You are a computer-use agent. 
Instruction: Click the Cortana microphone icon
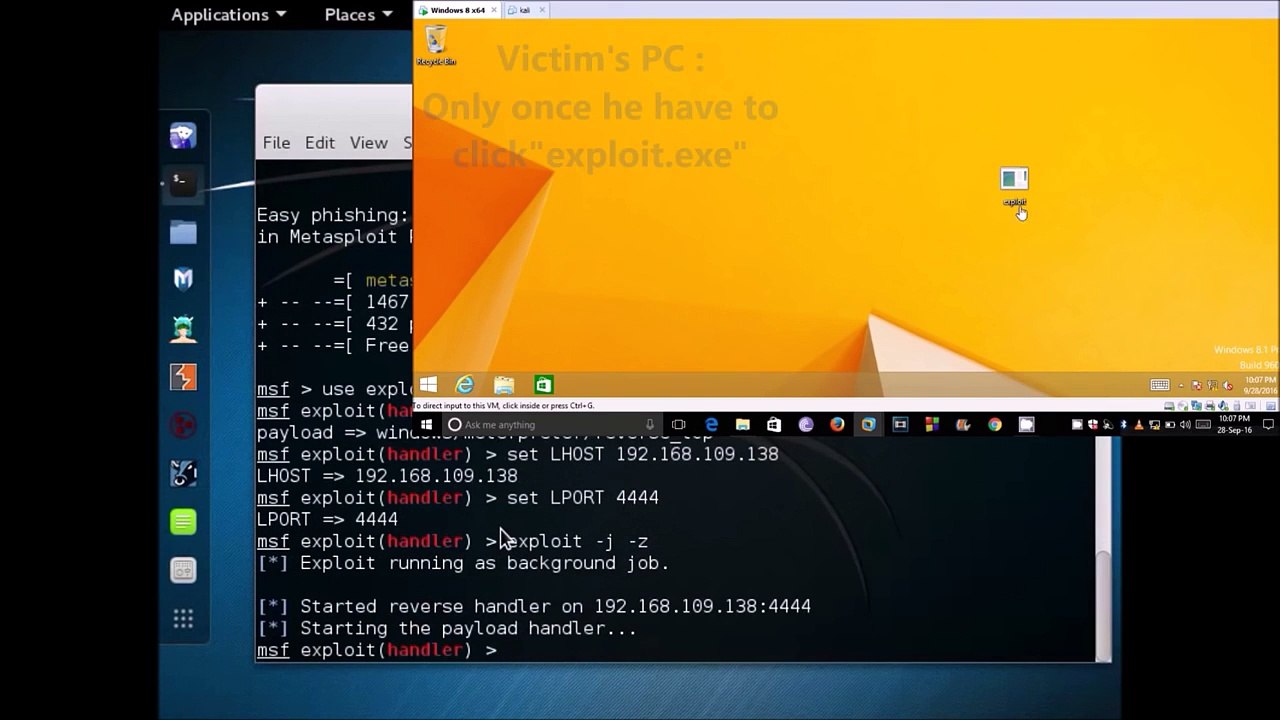pyautogui.click(x=649, y=425)
